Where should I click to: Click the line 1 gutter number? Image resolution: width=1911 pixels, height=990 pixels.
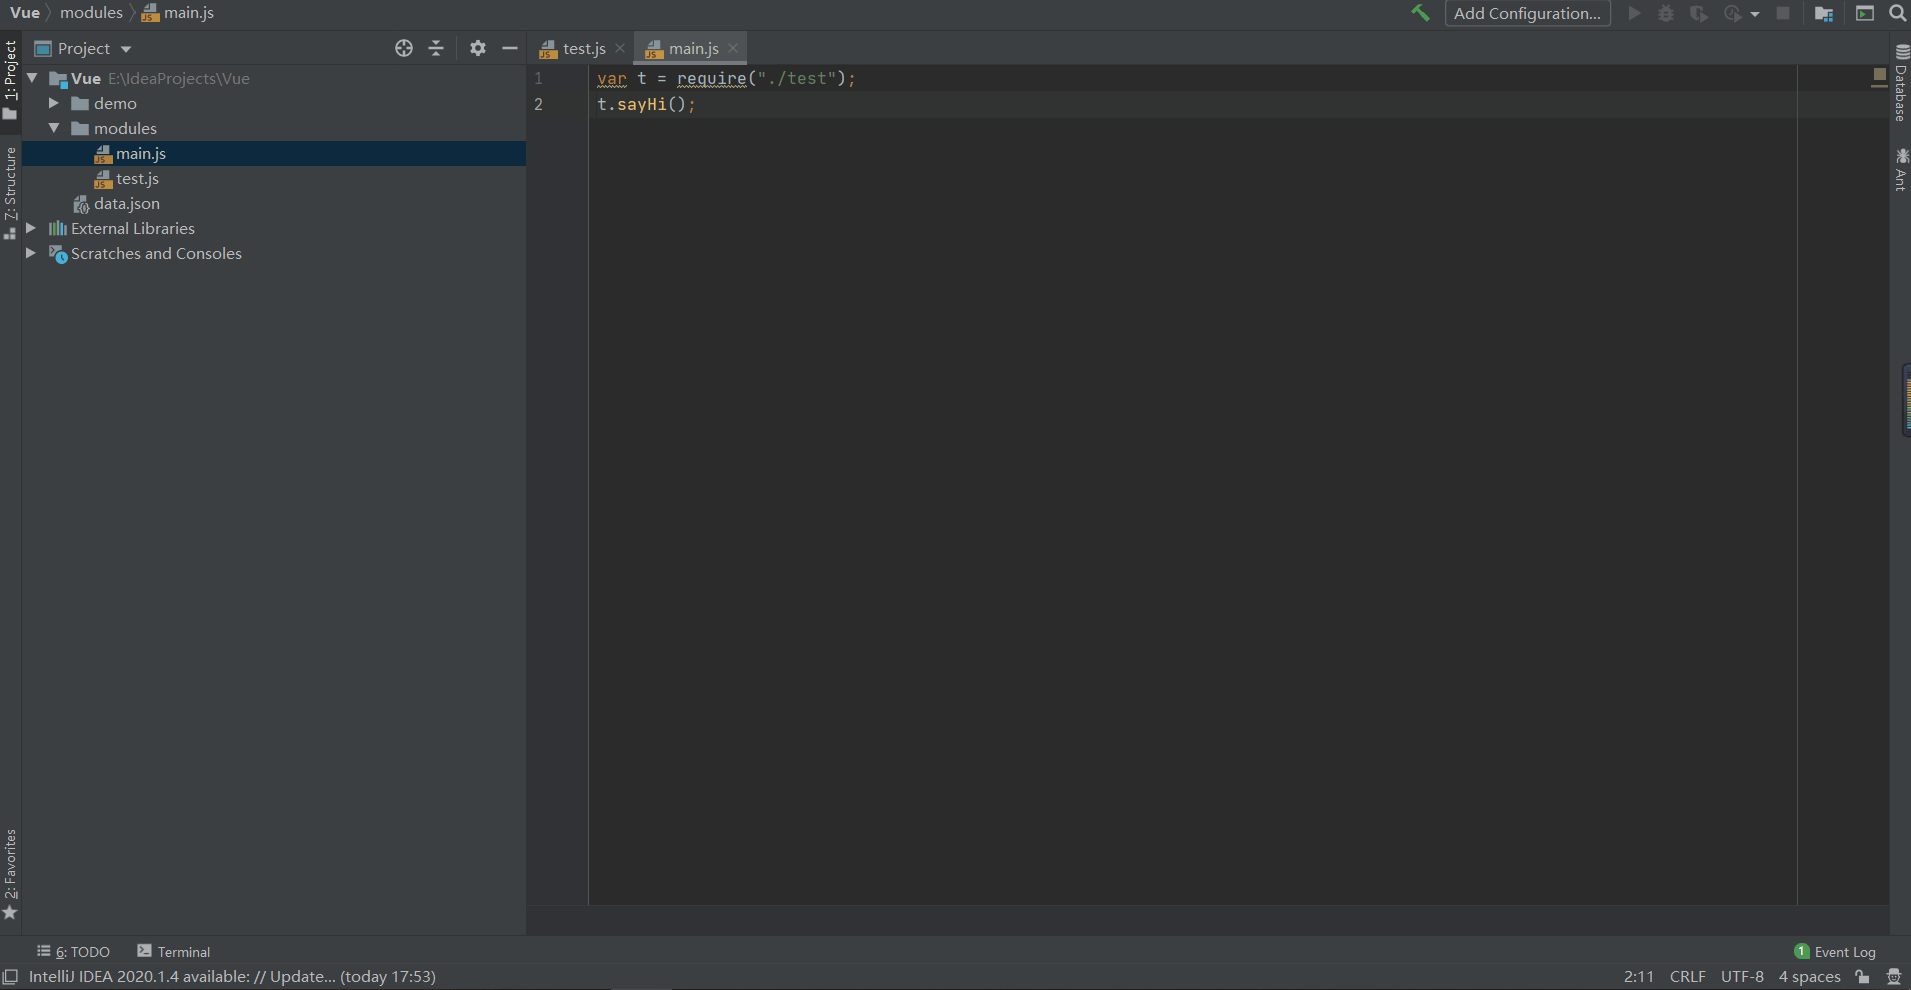pyautogui.click(x=539, y=78)
